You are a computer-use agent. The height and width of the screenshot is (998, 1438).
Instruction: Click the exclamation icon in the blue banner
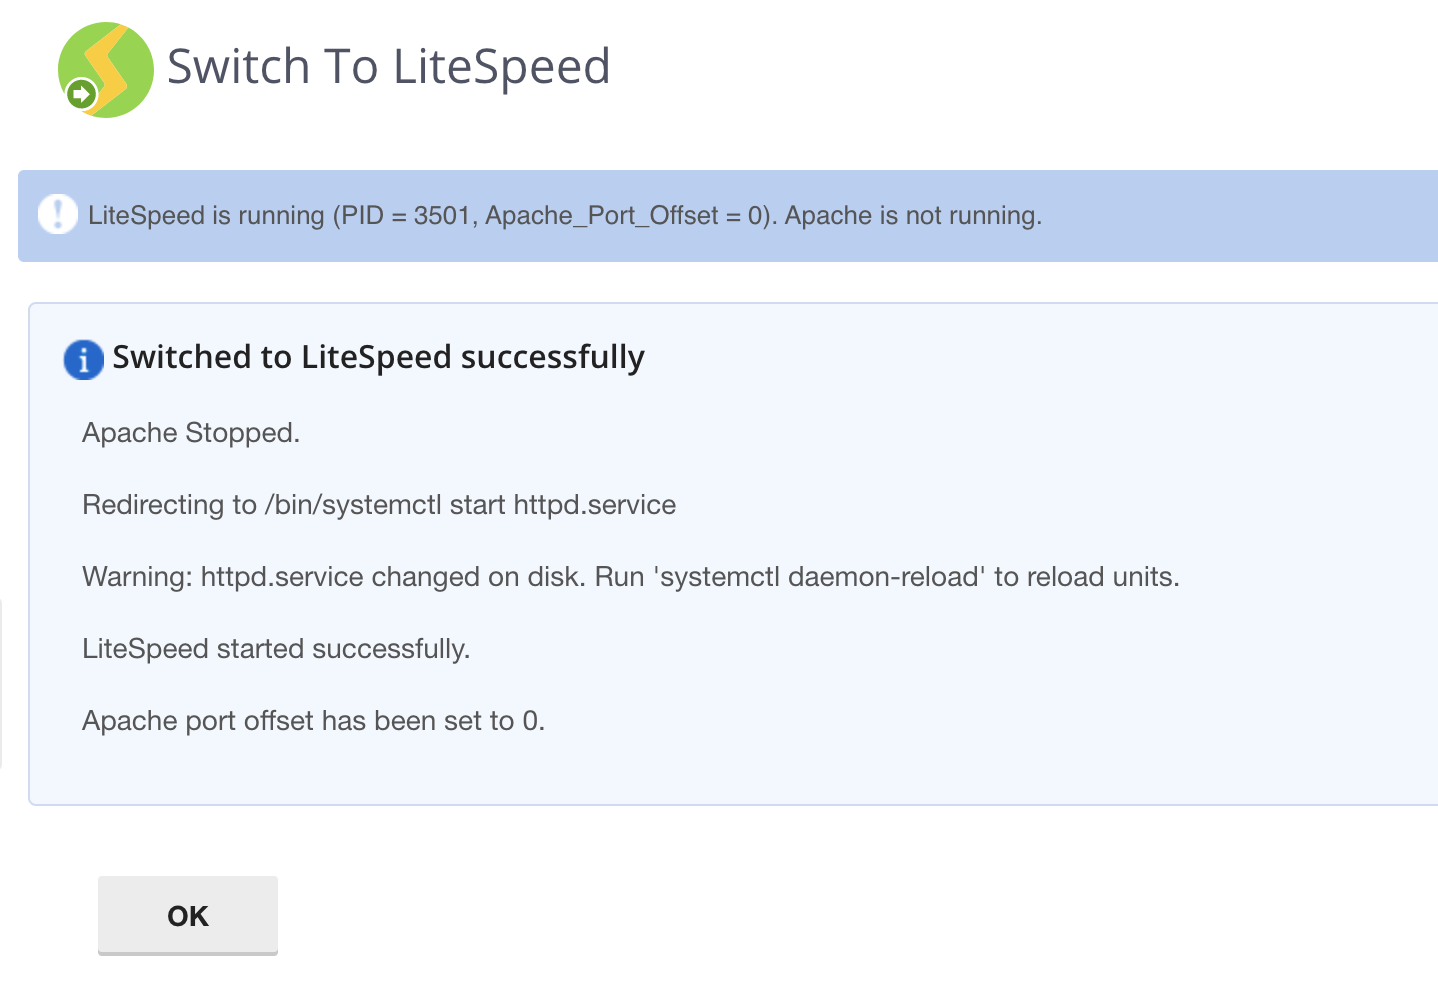[x=58, y=214]
